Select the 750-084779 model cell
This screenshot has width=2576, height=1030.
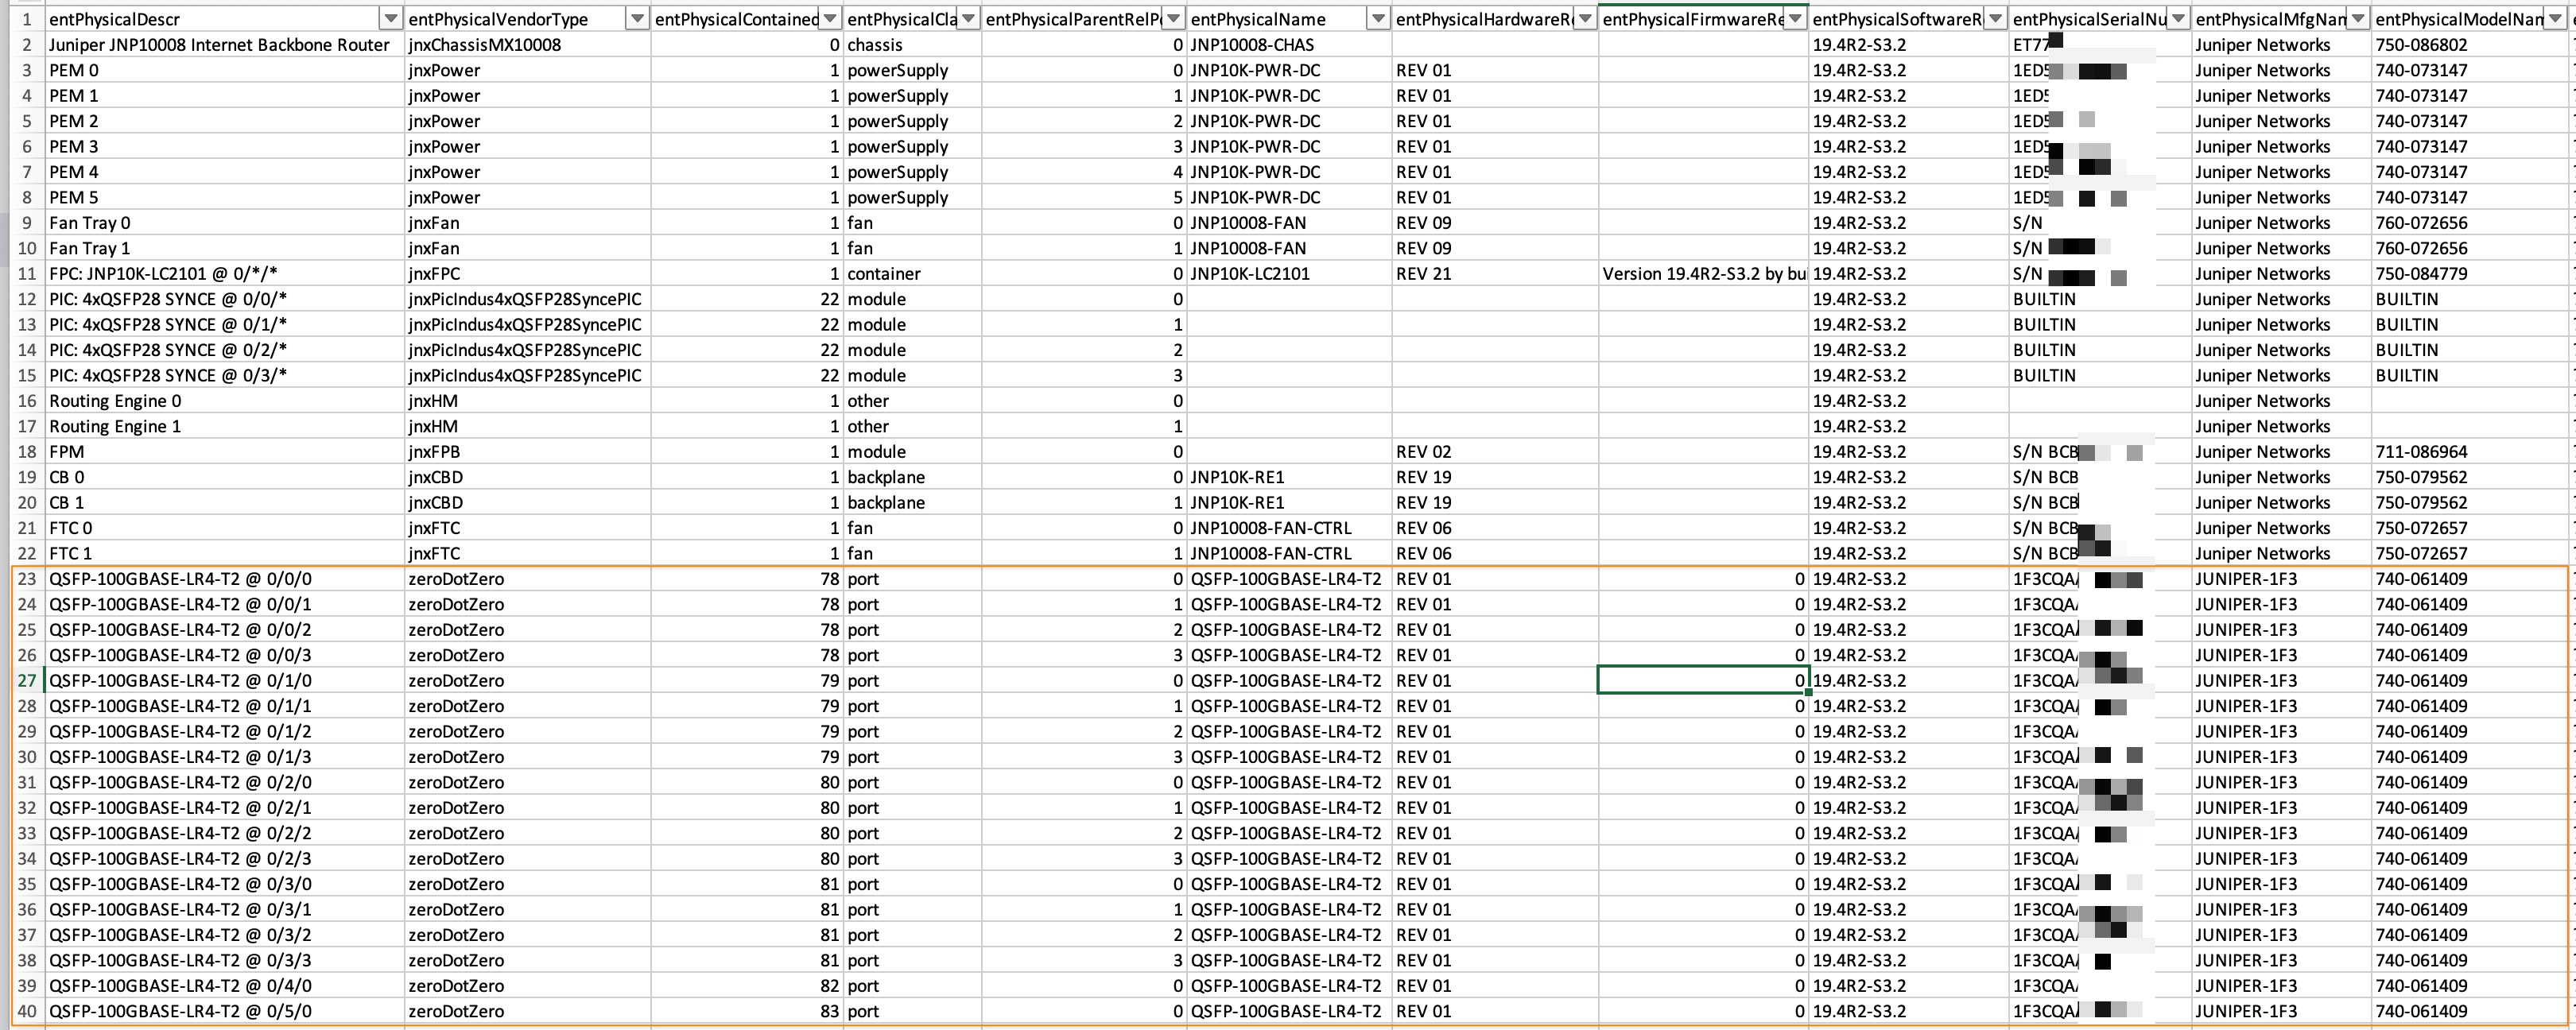[2469, 274]
